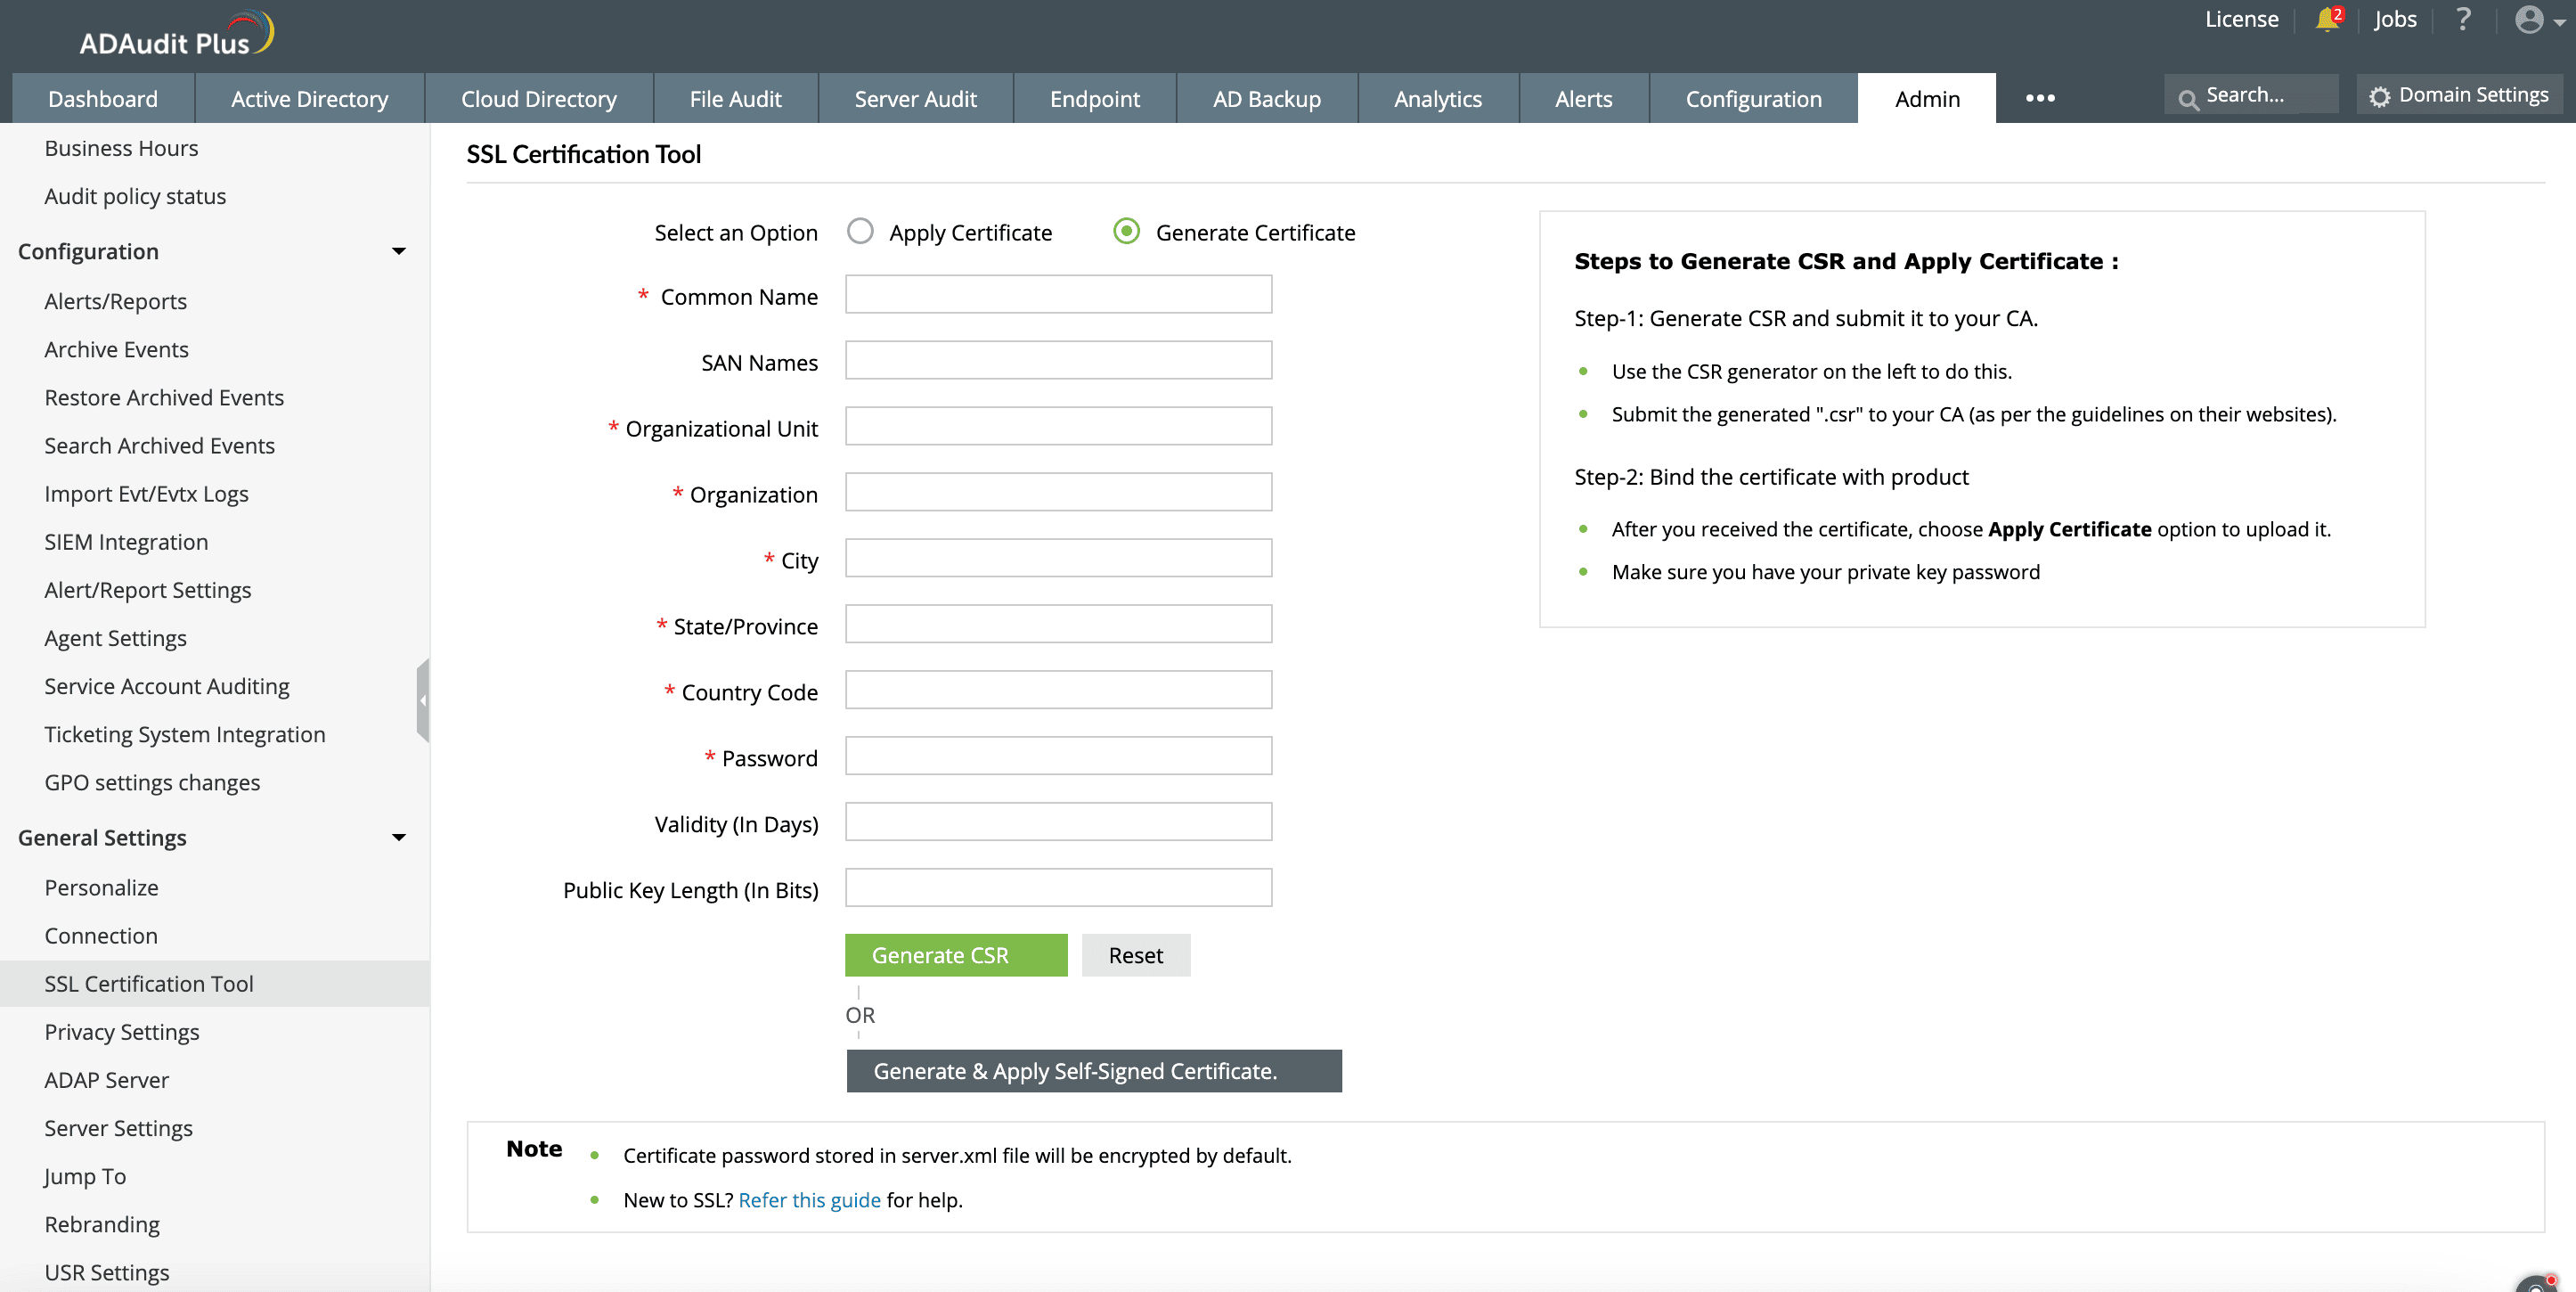Viewport: 2576px width, 1292px height.
Task: Collapse the sidebar with handle arrow
Action: click(x=423, y=700)
